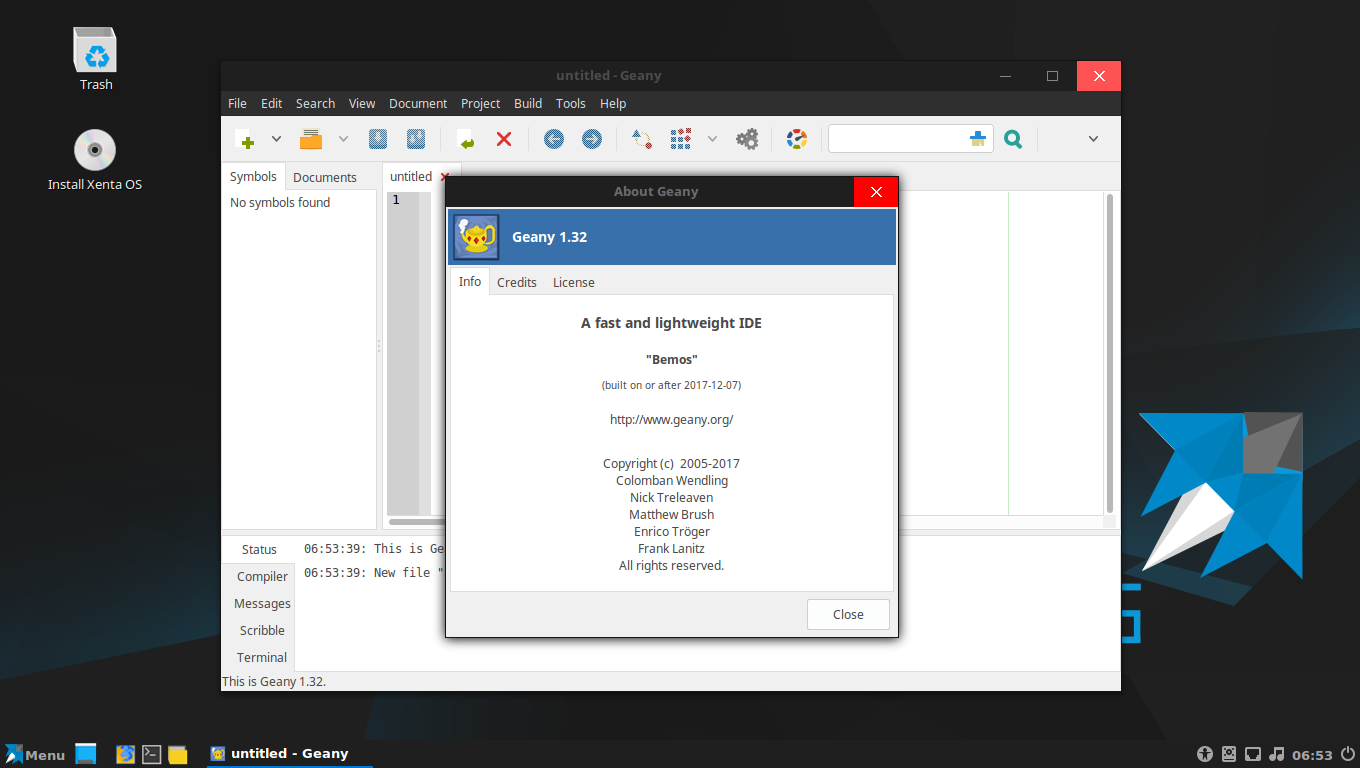Expand the toolbar overflow chevron

[x=1093, y=139]
